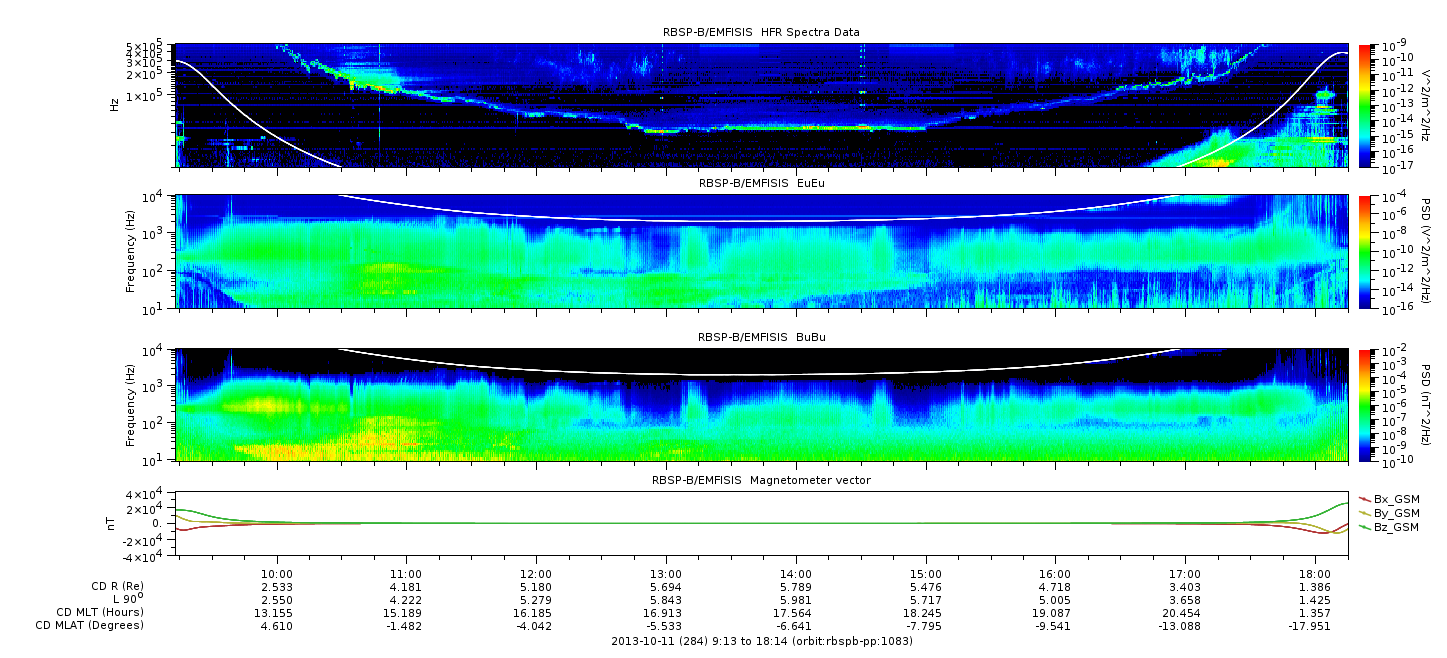Click the 13:00 time axis label

tap(666, 573)
